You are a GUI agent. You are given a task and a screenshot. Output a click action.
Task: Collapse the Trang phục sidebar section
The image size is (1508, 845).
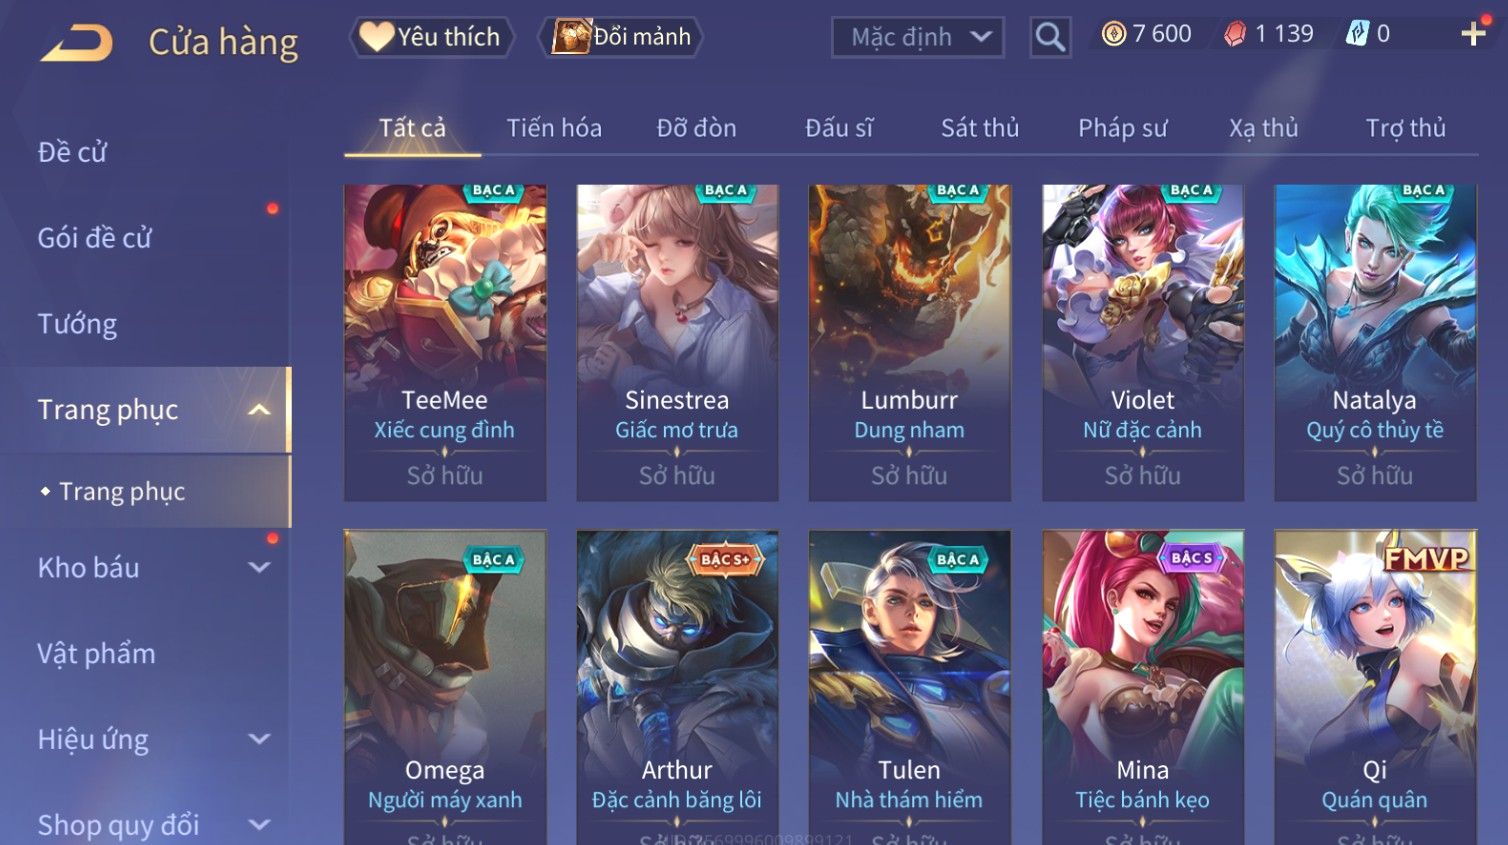[x=259, y=410]
